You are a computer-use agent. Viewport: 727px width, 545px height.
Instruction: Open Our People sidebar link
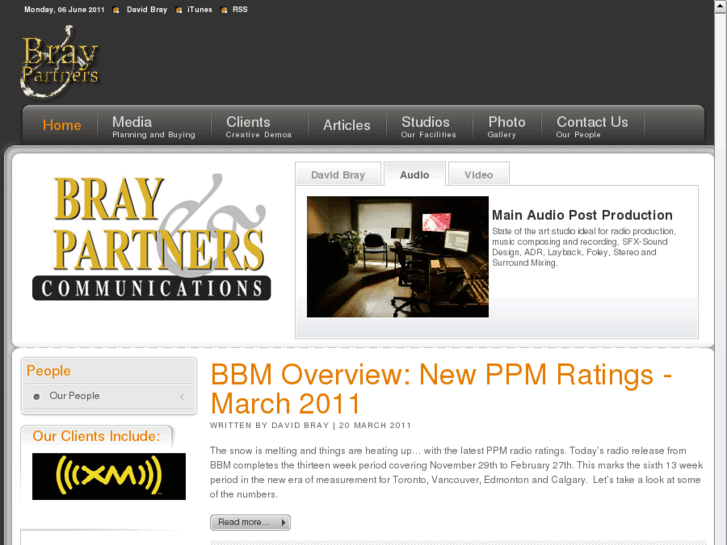pyautogui.click(x=74, y=396)
